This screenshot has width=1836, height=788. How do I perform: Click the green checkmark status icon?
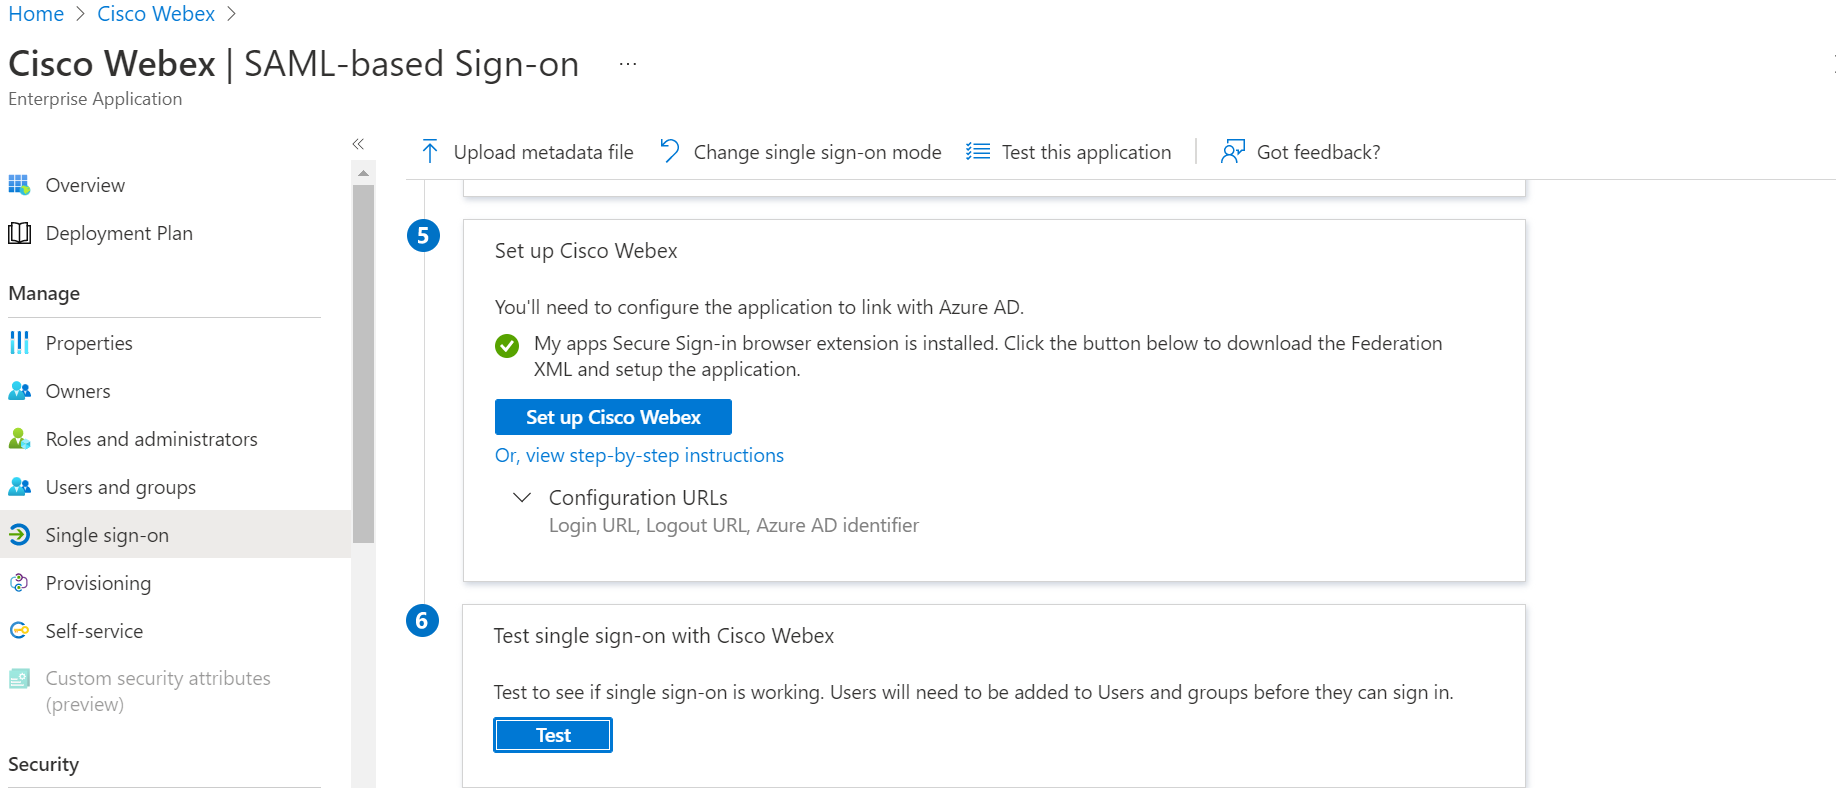[507, 346]
